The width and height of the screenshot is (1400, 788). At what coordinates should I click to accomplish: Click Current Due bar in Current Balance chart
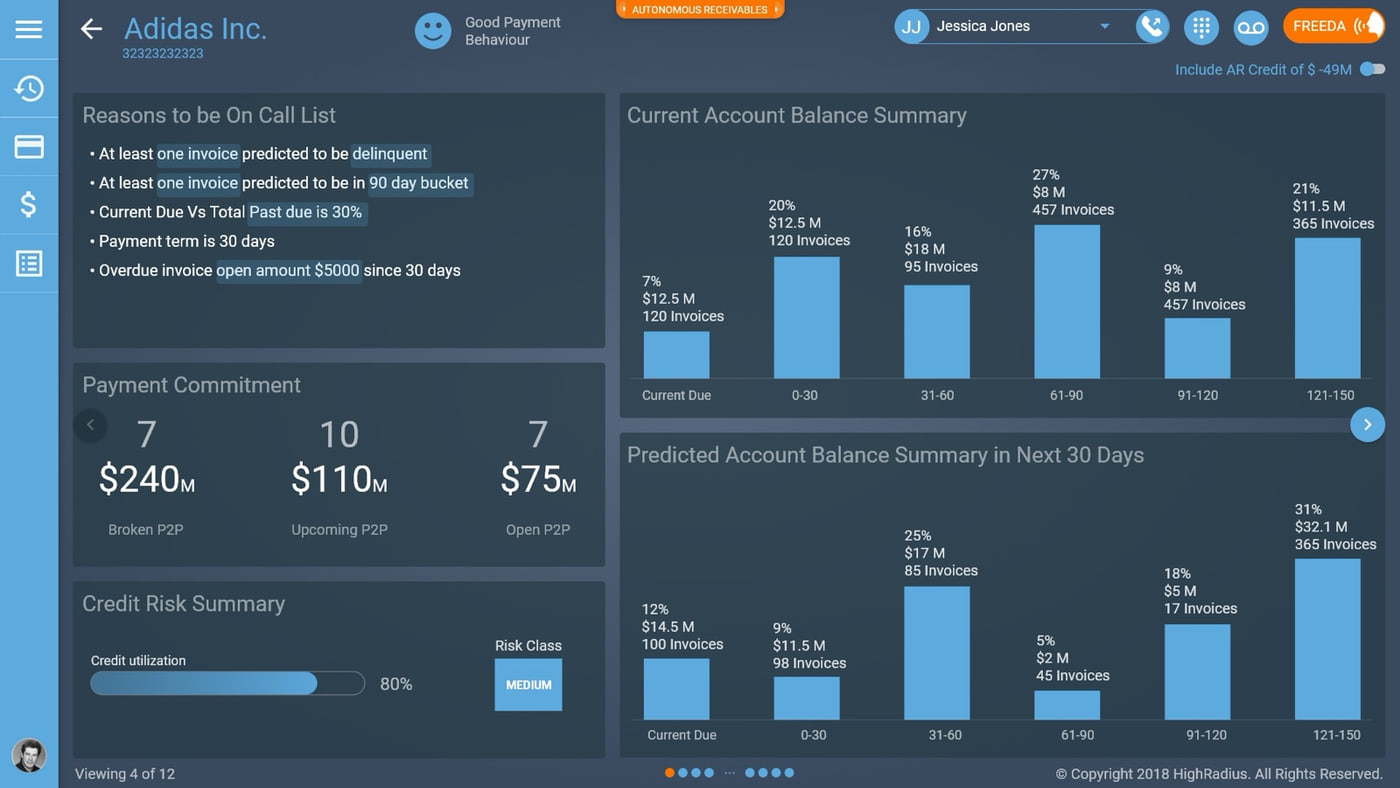[676, 355]
